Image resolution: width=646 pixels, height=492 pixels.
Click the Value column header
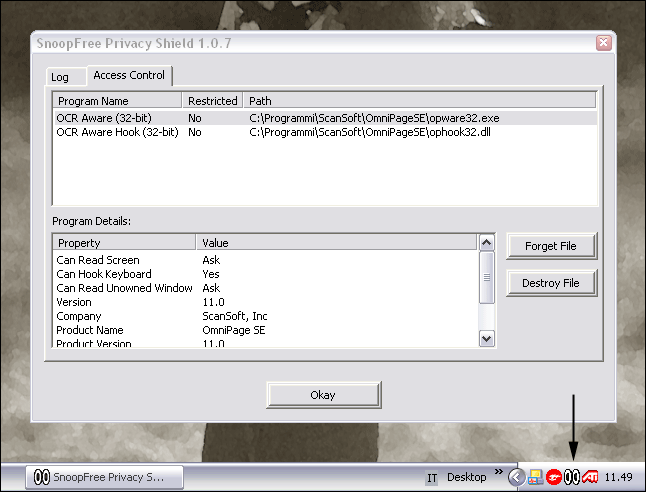point(336,243)
